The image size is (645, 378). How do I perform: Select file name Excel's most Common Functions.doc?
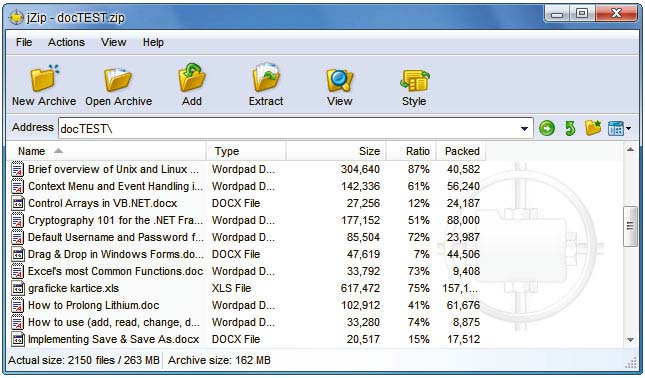(115, 271)
